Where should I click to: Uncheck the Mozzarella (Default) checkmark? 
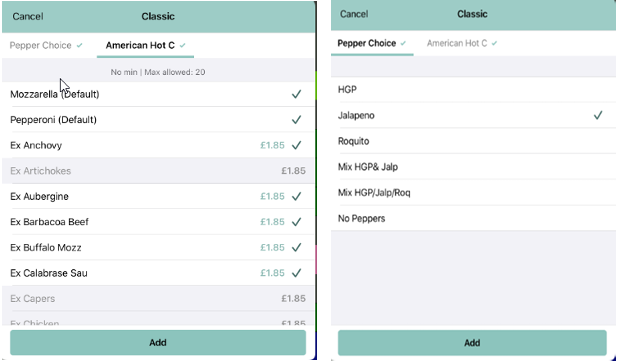pyautogui.click(x=296, y=94)
